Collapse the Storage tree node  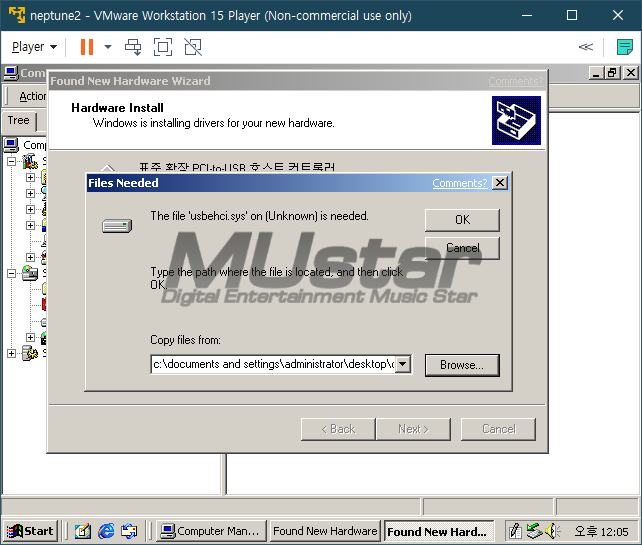point(11,273)
